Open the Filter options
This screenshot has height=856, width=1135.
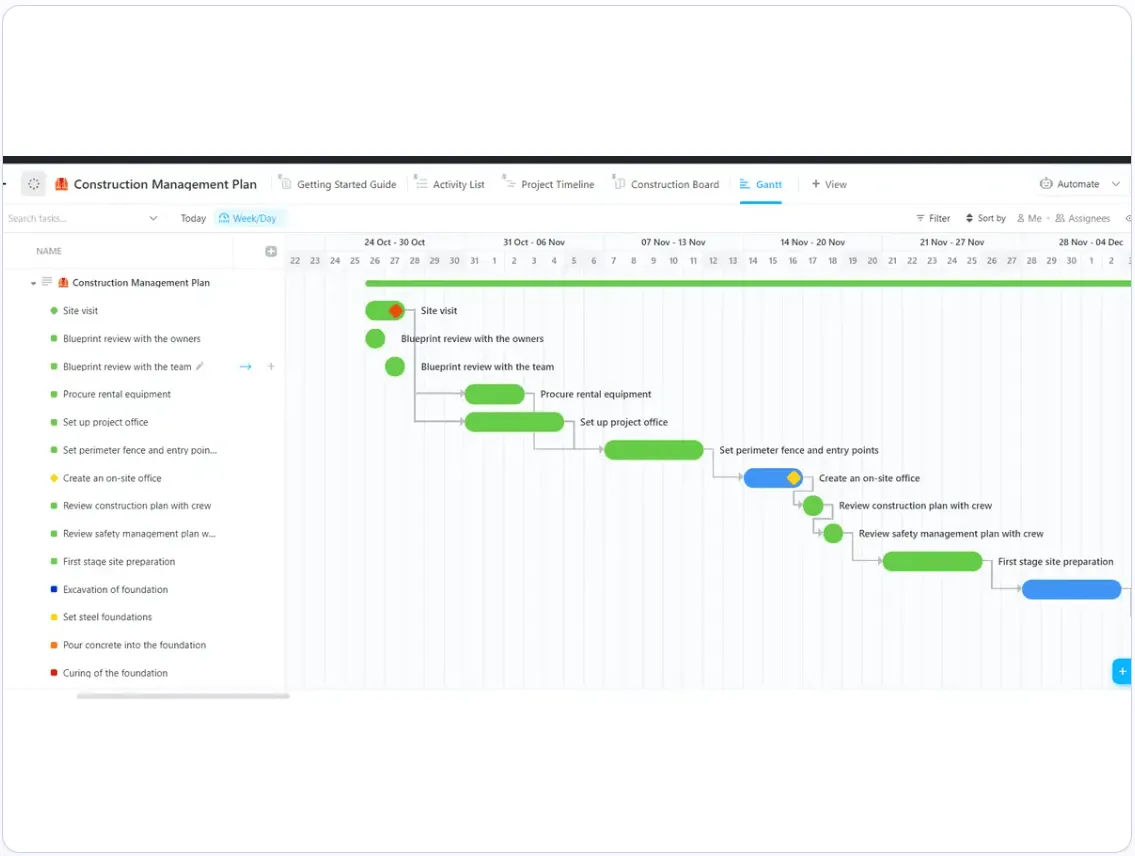pyautogui.click(x=933, y=218)
